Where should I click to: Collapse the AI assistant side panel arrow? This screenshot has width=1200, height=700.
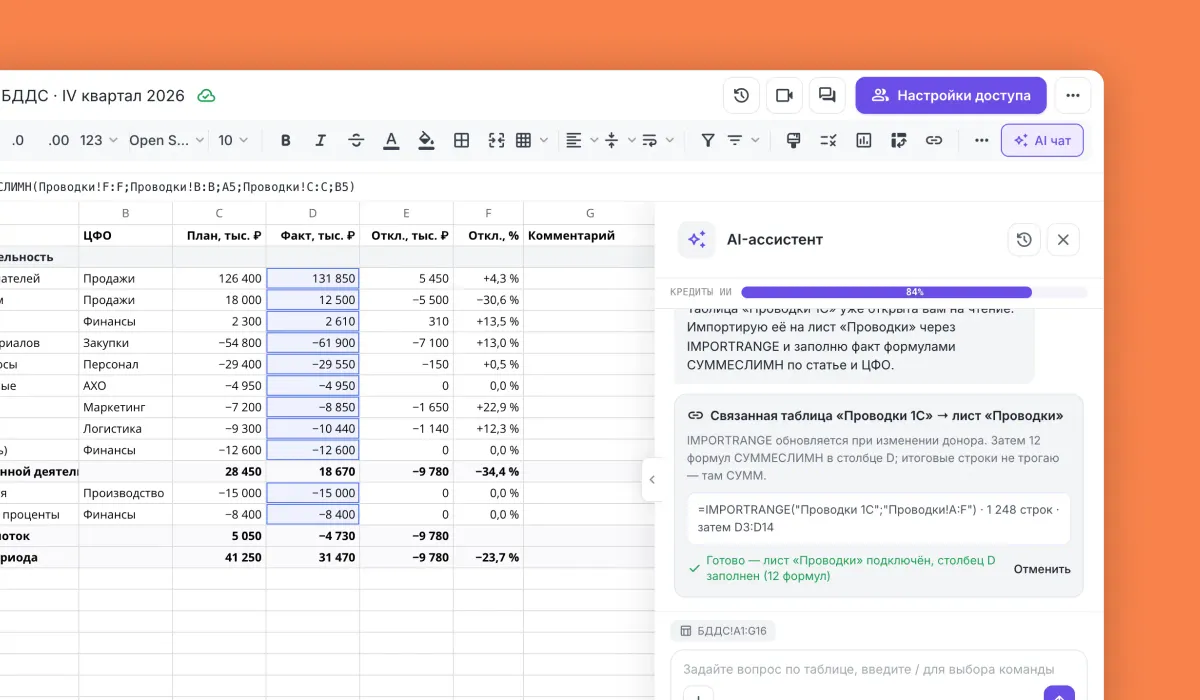(x=652, y=480)
